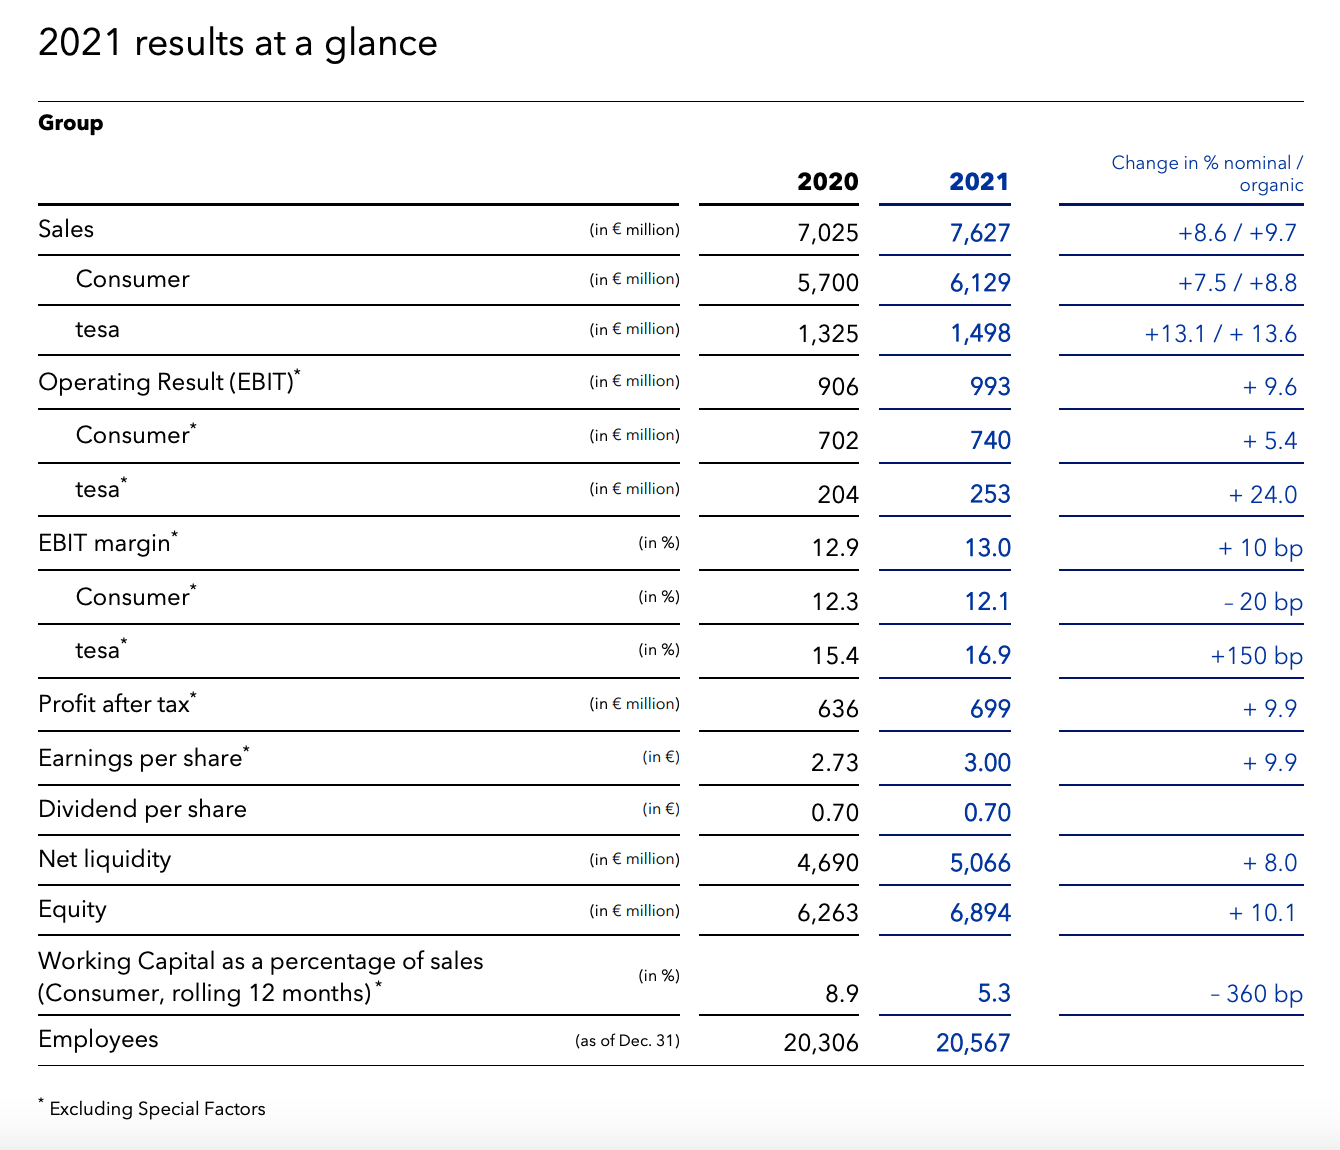Click the 'Operating Result (EBIT)' row label

[166, 382]
